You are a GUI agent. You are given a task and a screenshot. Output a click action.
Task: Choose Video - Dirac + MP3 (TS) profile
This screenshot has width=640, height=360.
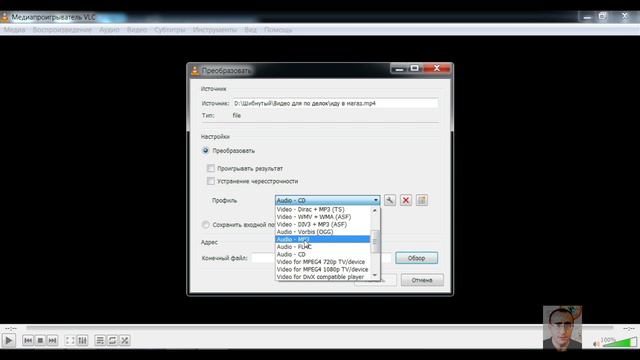[x=323, y=209]
